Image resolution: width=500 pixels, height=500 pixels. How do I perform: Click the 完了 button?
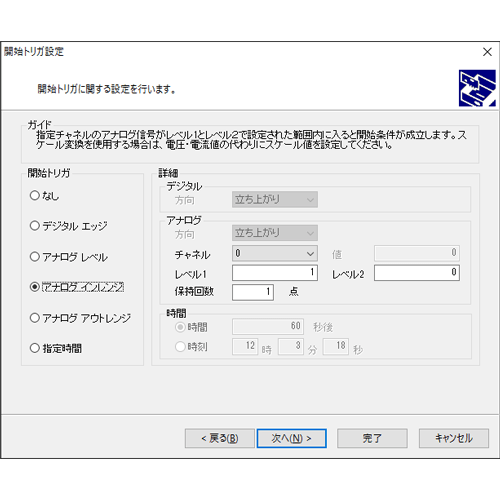coord(372,438)
